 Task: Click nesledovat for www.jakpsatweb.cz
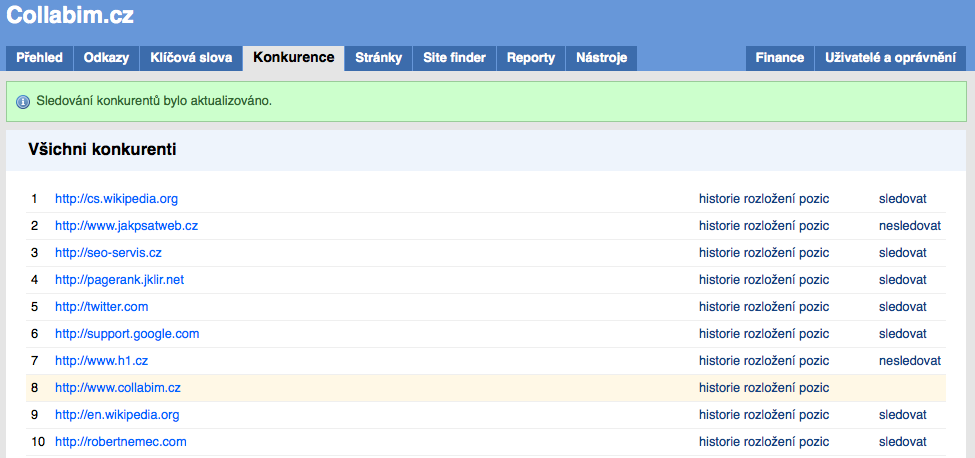pos(910,226)
